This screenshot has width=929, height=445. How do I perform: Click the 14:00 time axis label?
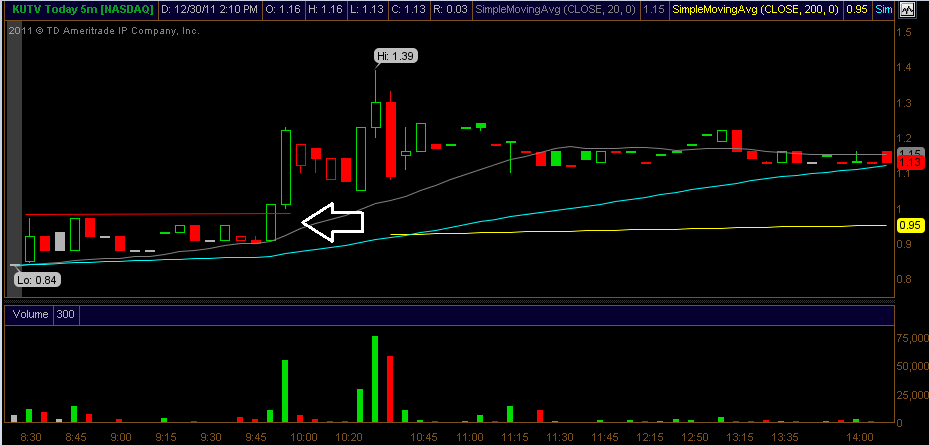860,437
